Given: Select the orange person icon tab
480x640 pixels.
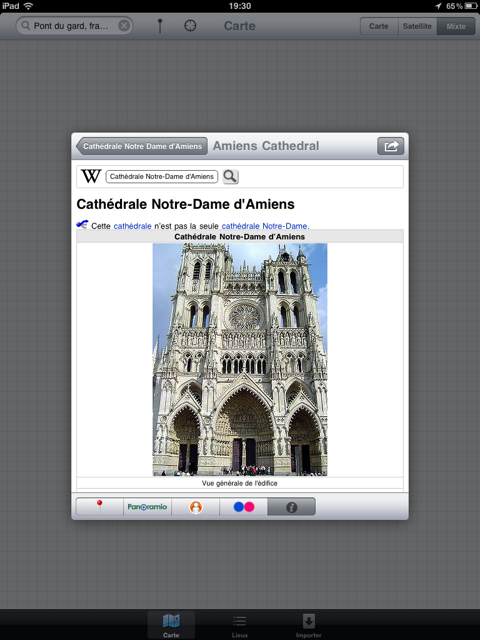Looking at the screenshot, I should pos(196,507).
